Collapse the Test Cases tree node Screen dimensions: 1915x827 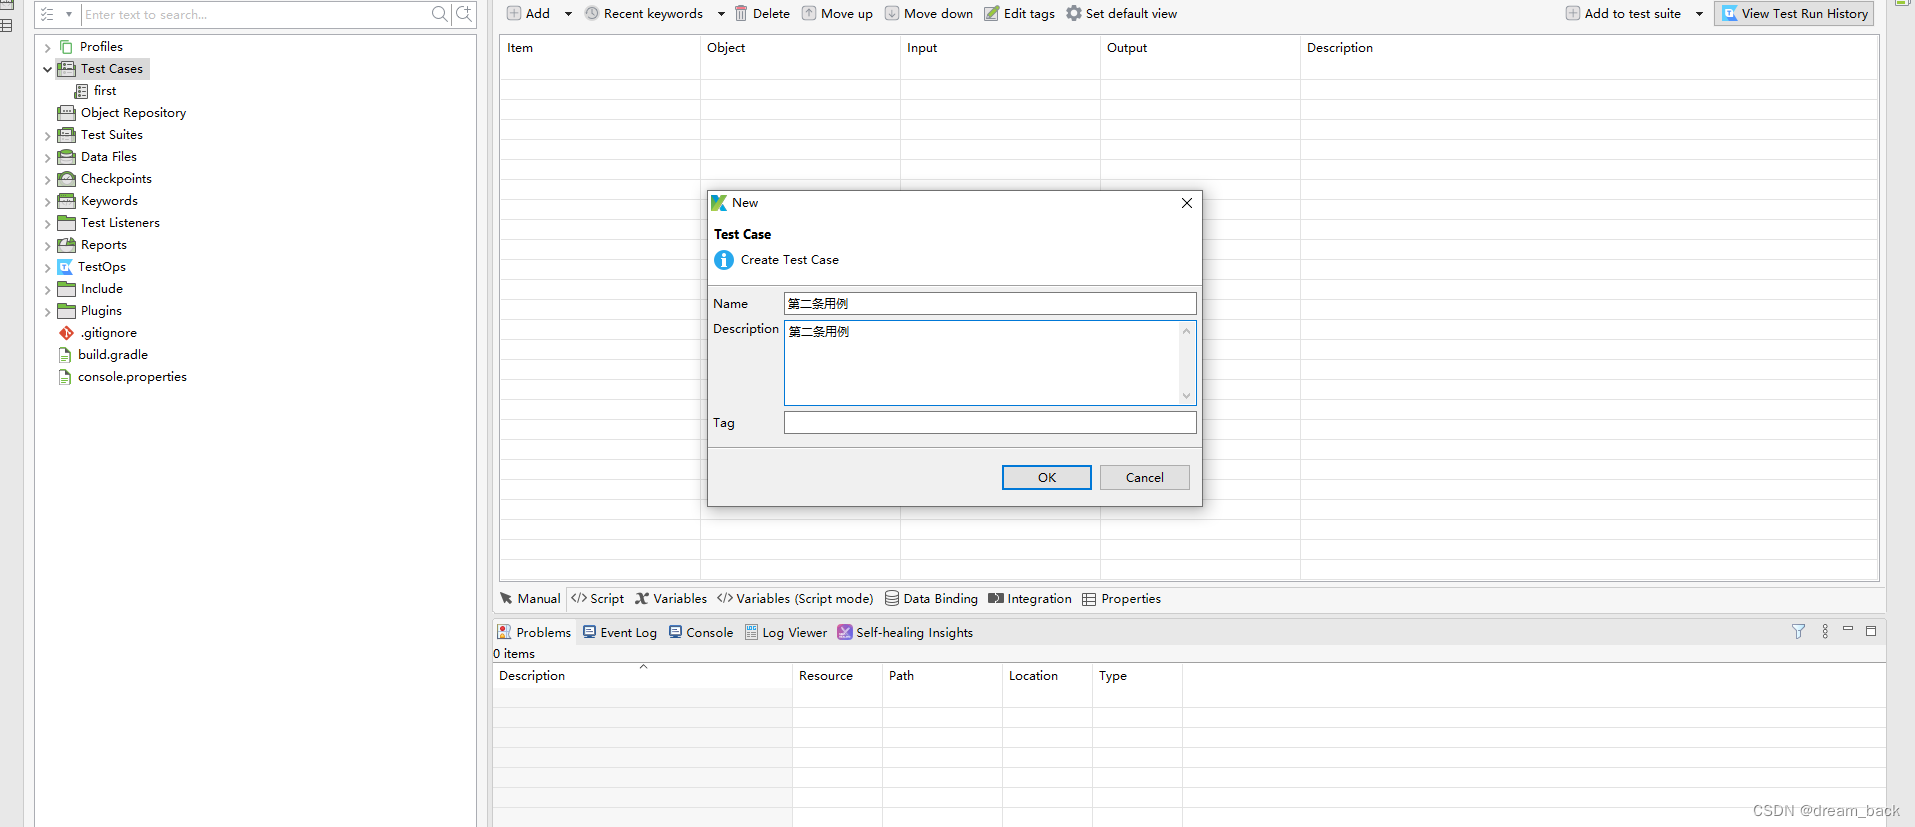pos(47,69)
